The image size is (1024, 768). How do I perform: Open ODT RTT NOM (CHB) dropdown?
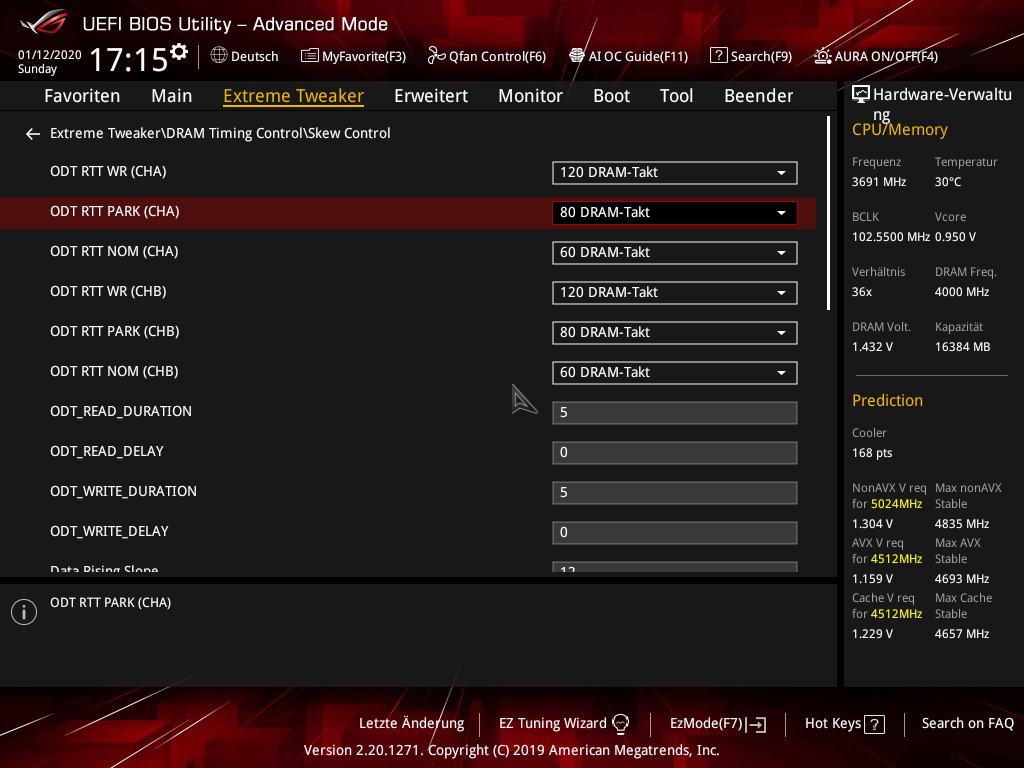675,372
